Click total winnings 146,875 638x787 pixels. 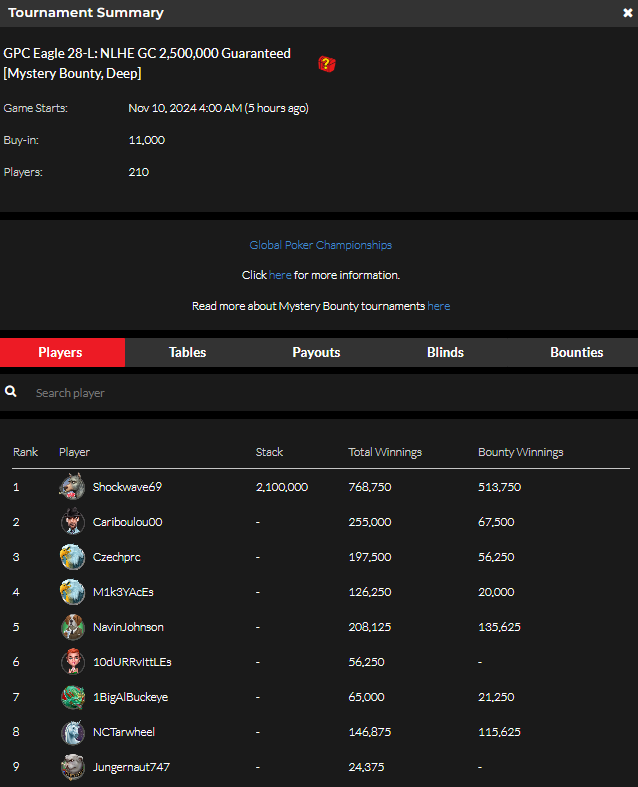[x=370, y=732]
